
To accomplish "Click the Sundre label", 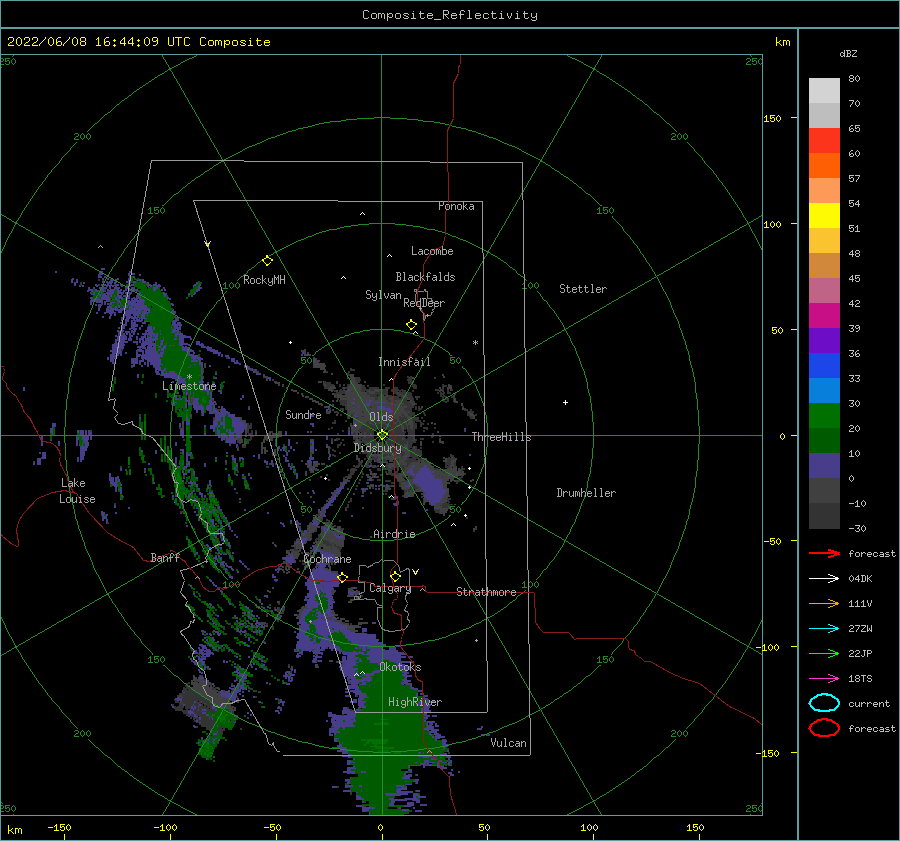I will click(303, 414).
